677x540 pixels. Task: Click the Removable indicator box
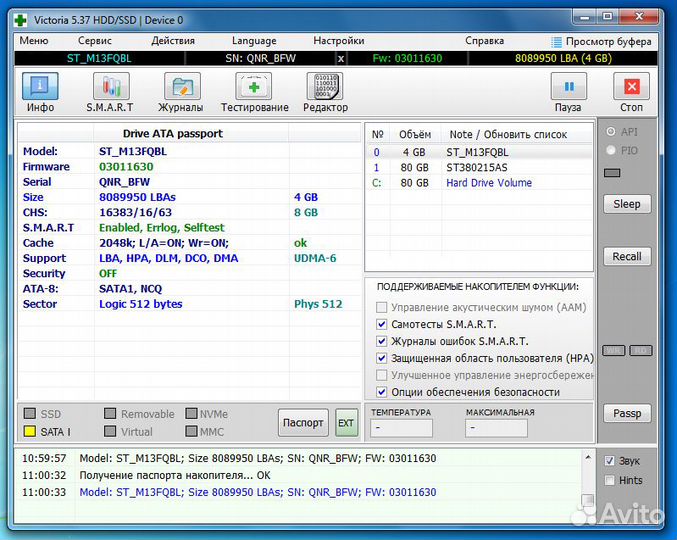click(x=110, y=414)
